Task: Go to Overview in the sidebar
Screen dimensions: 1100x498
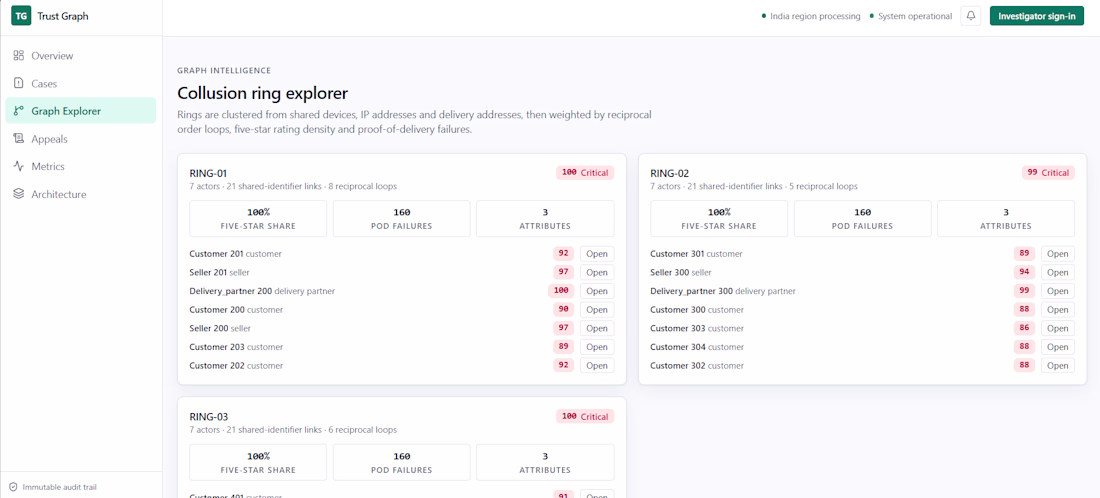Action: click(x=81, y=55)
